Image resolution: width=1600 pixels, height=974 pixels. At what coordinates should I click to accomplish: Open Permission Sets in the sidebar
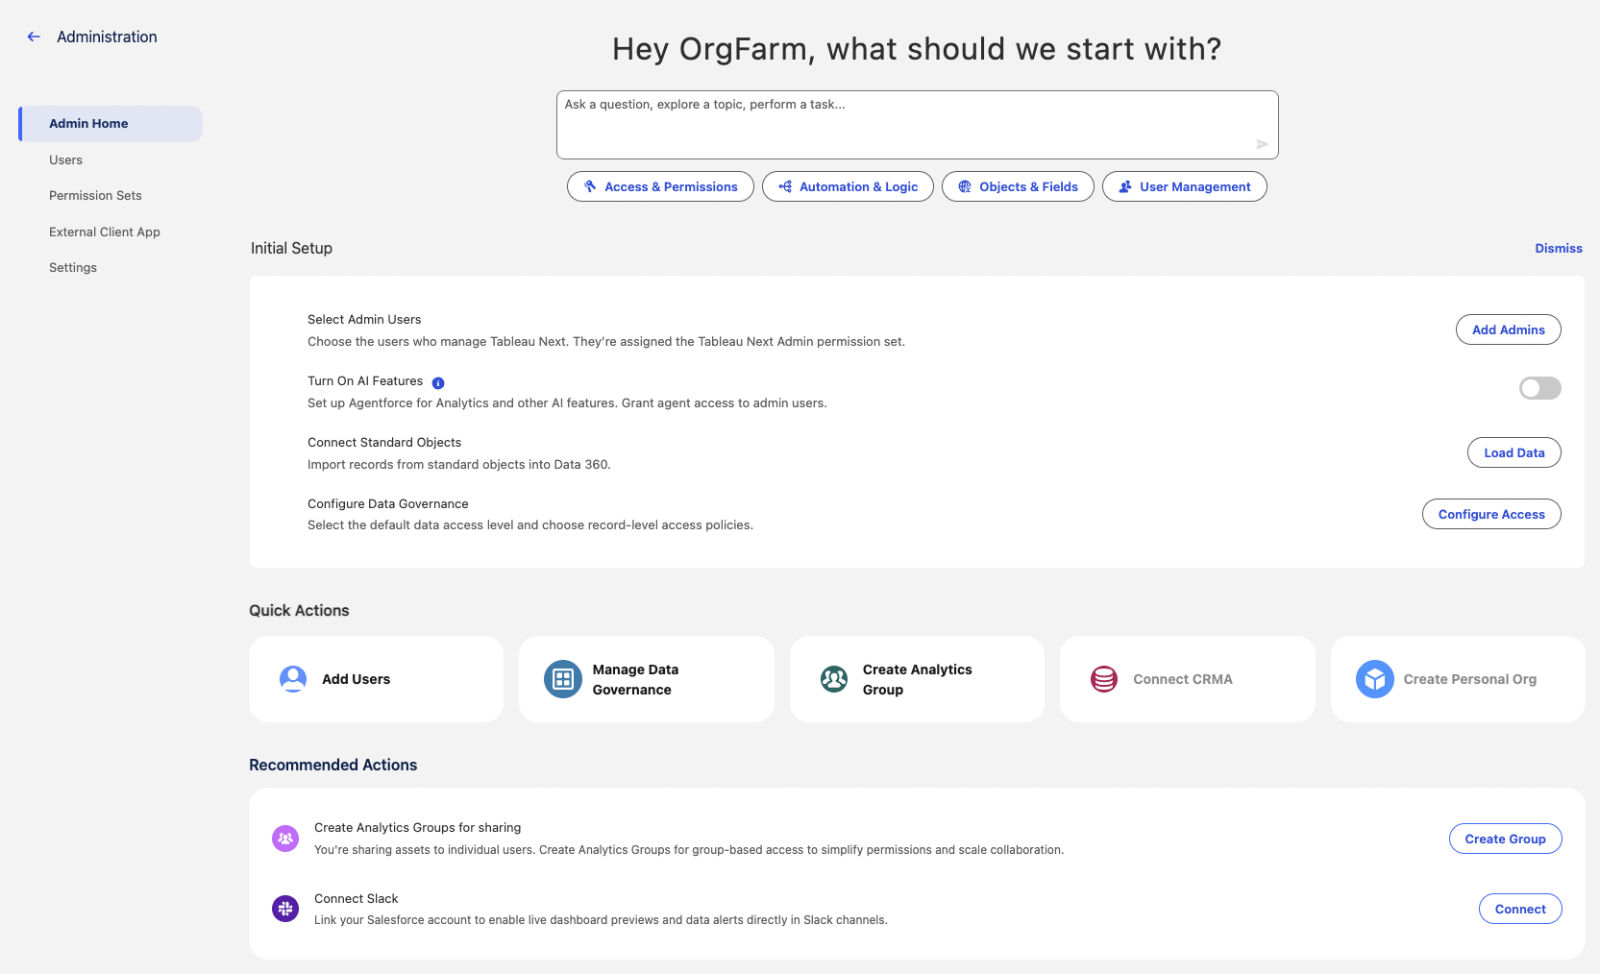coord(95,196)
